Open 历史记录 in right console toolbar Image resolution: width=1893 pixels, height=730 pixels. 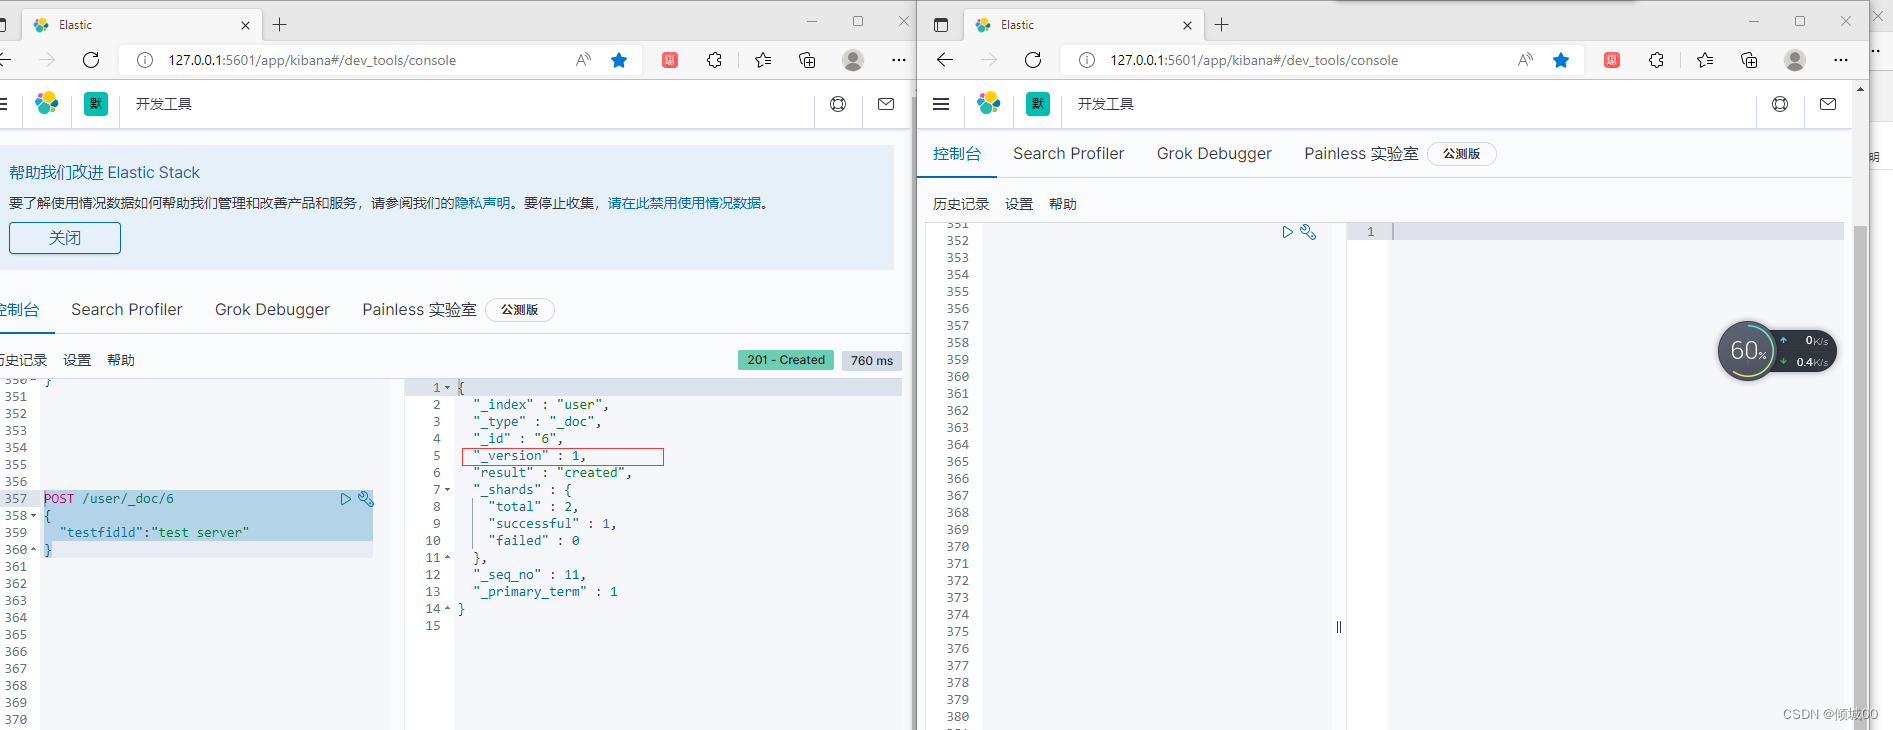(961, 204)
